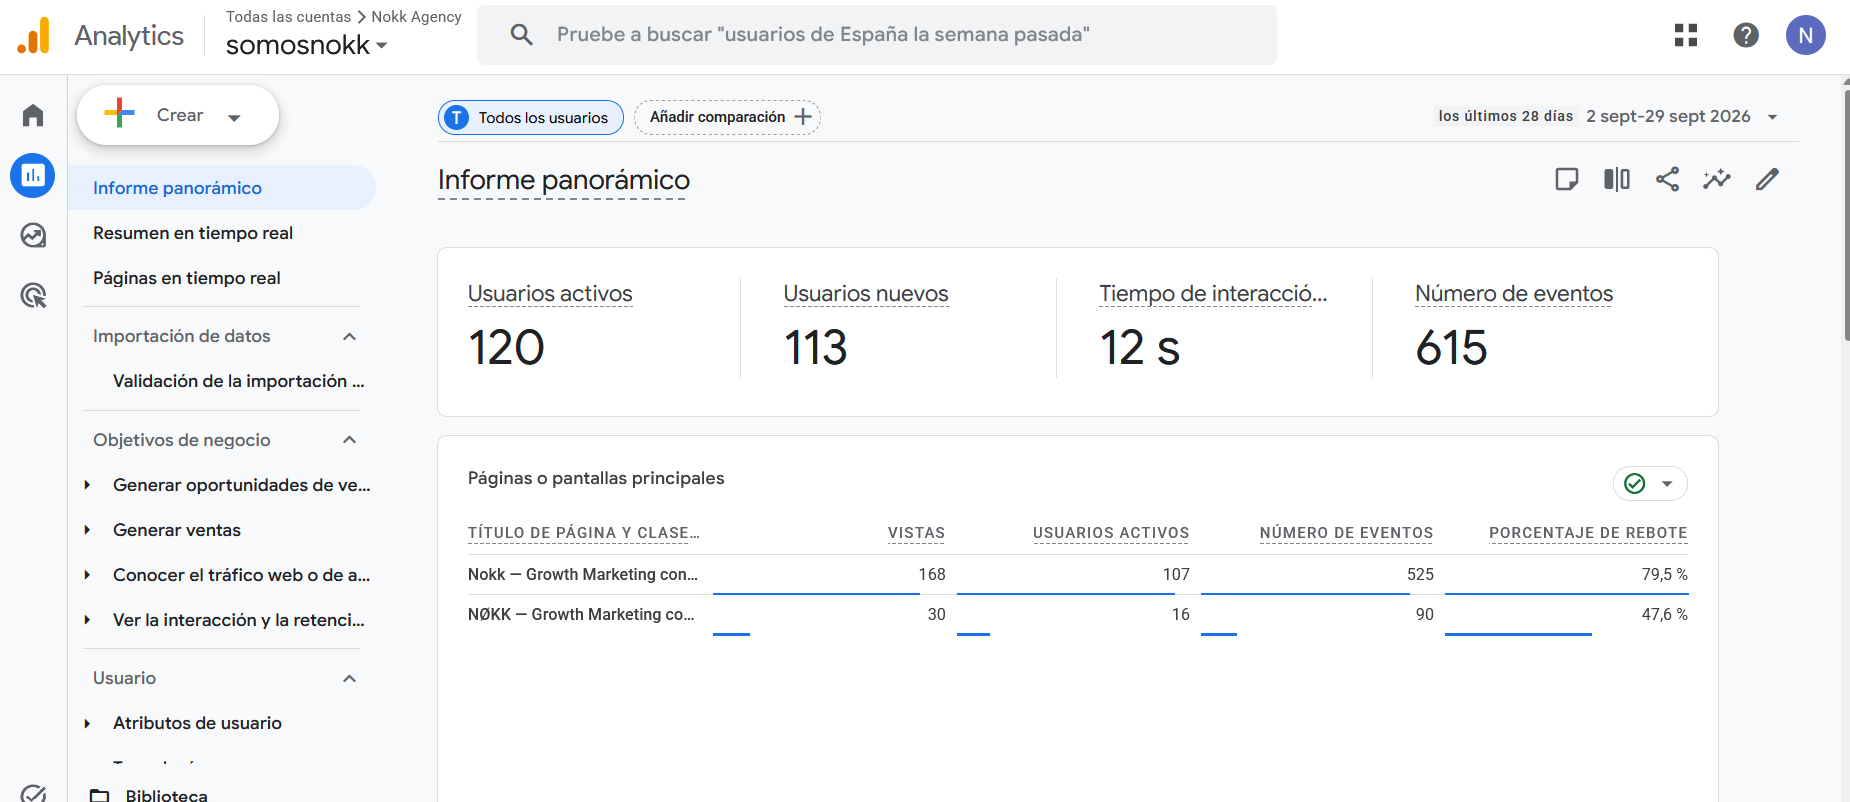Sort by PORCENTAJE DE REBOTE column header
Viewport: 1850px width, 802px height.
point(1588,533)
